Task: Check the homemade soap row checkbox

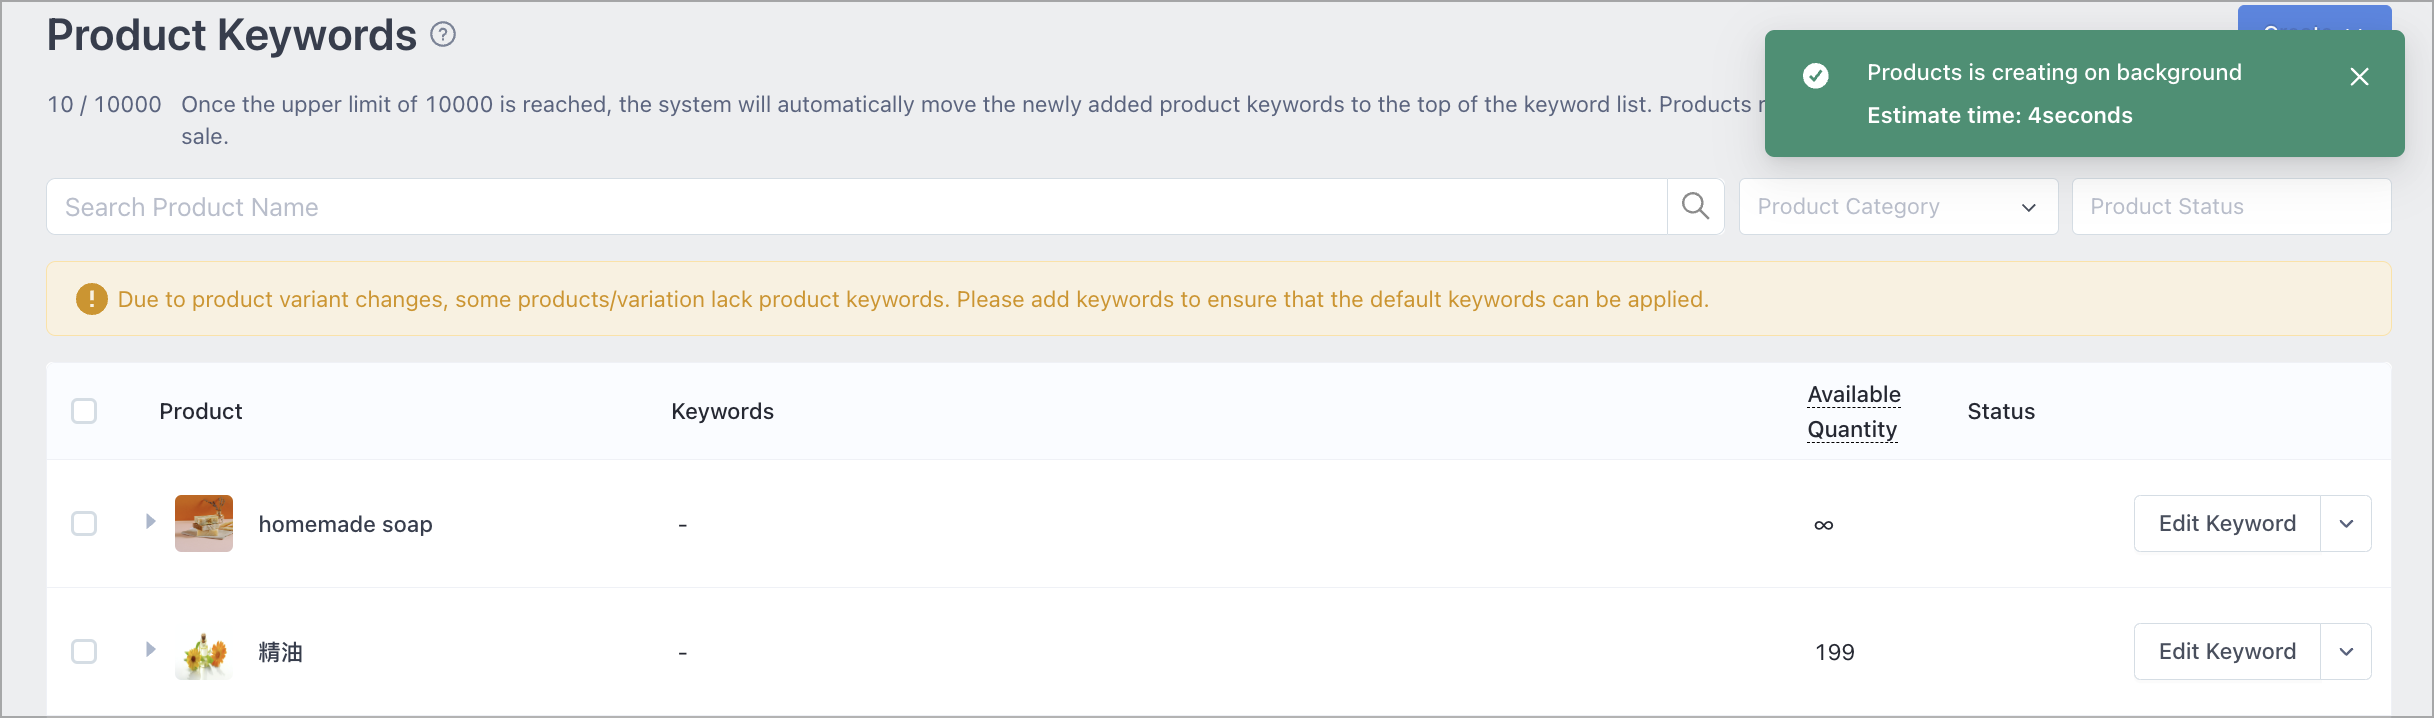Action: pyautogui.click(x=84, y=523)
